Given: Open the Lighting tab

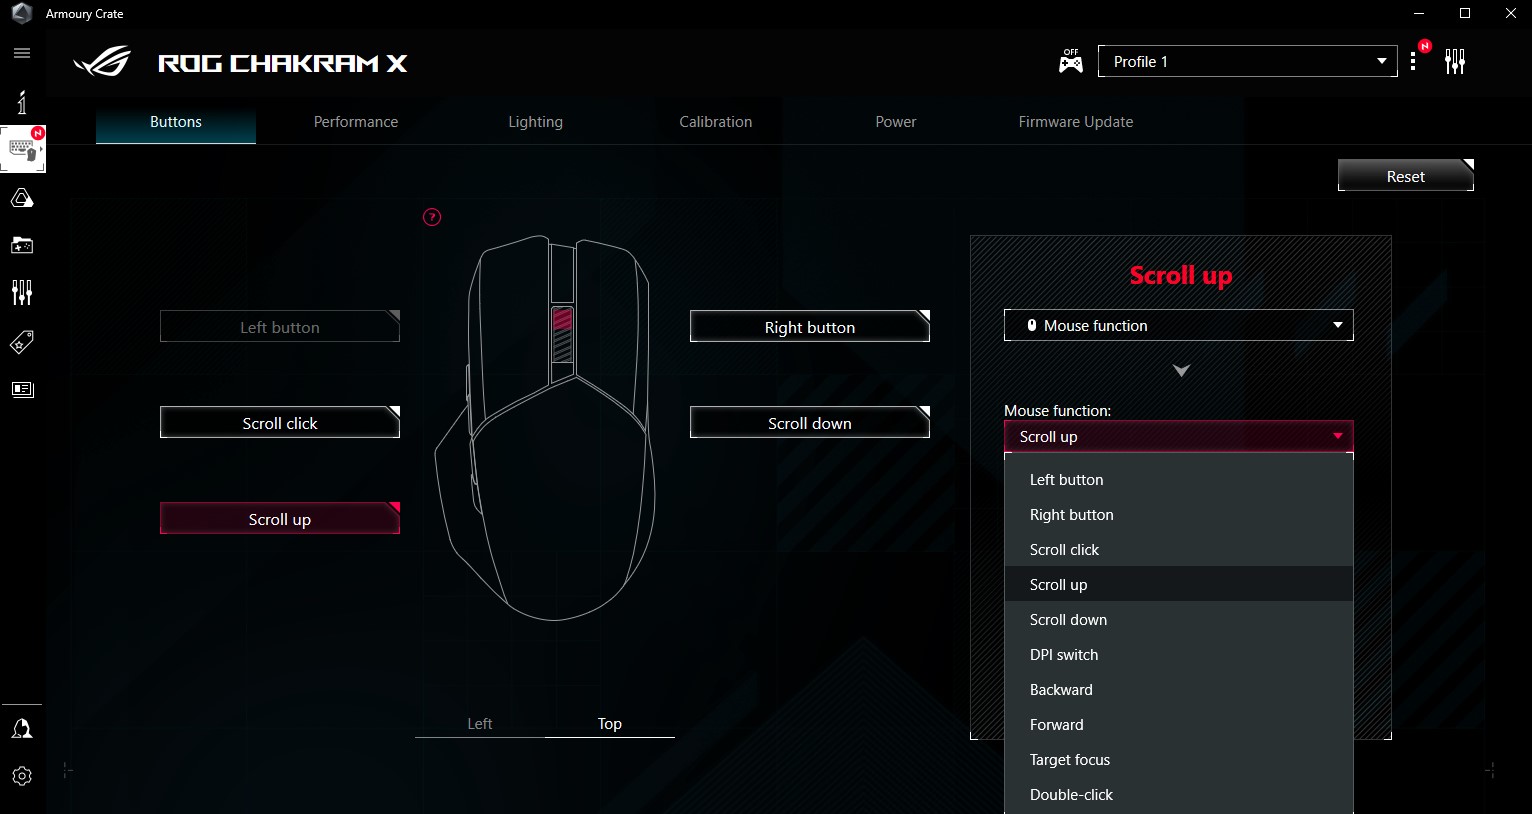Looking at the screenshot, I should 536,122.
